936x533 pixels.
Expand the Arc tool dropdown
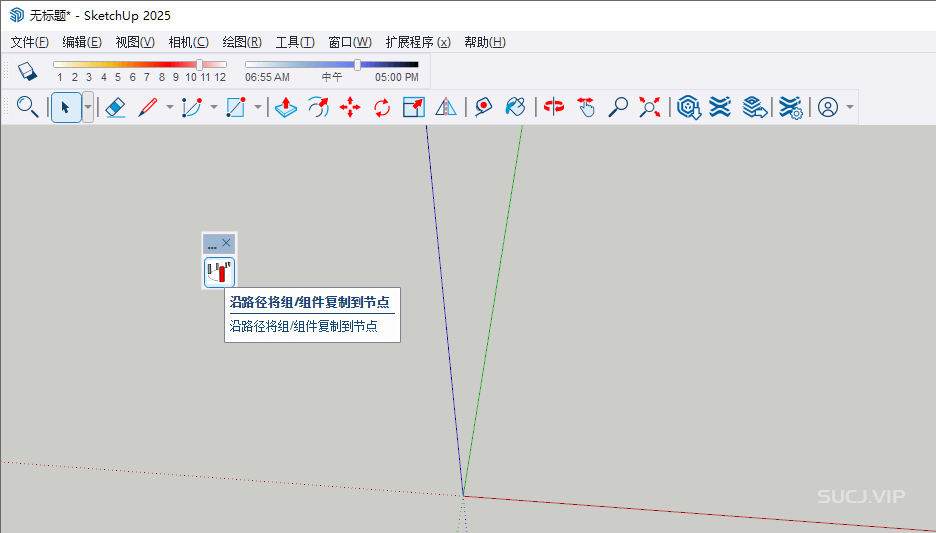click(214, 107)
